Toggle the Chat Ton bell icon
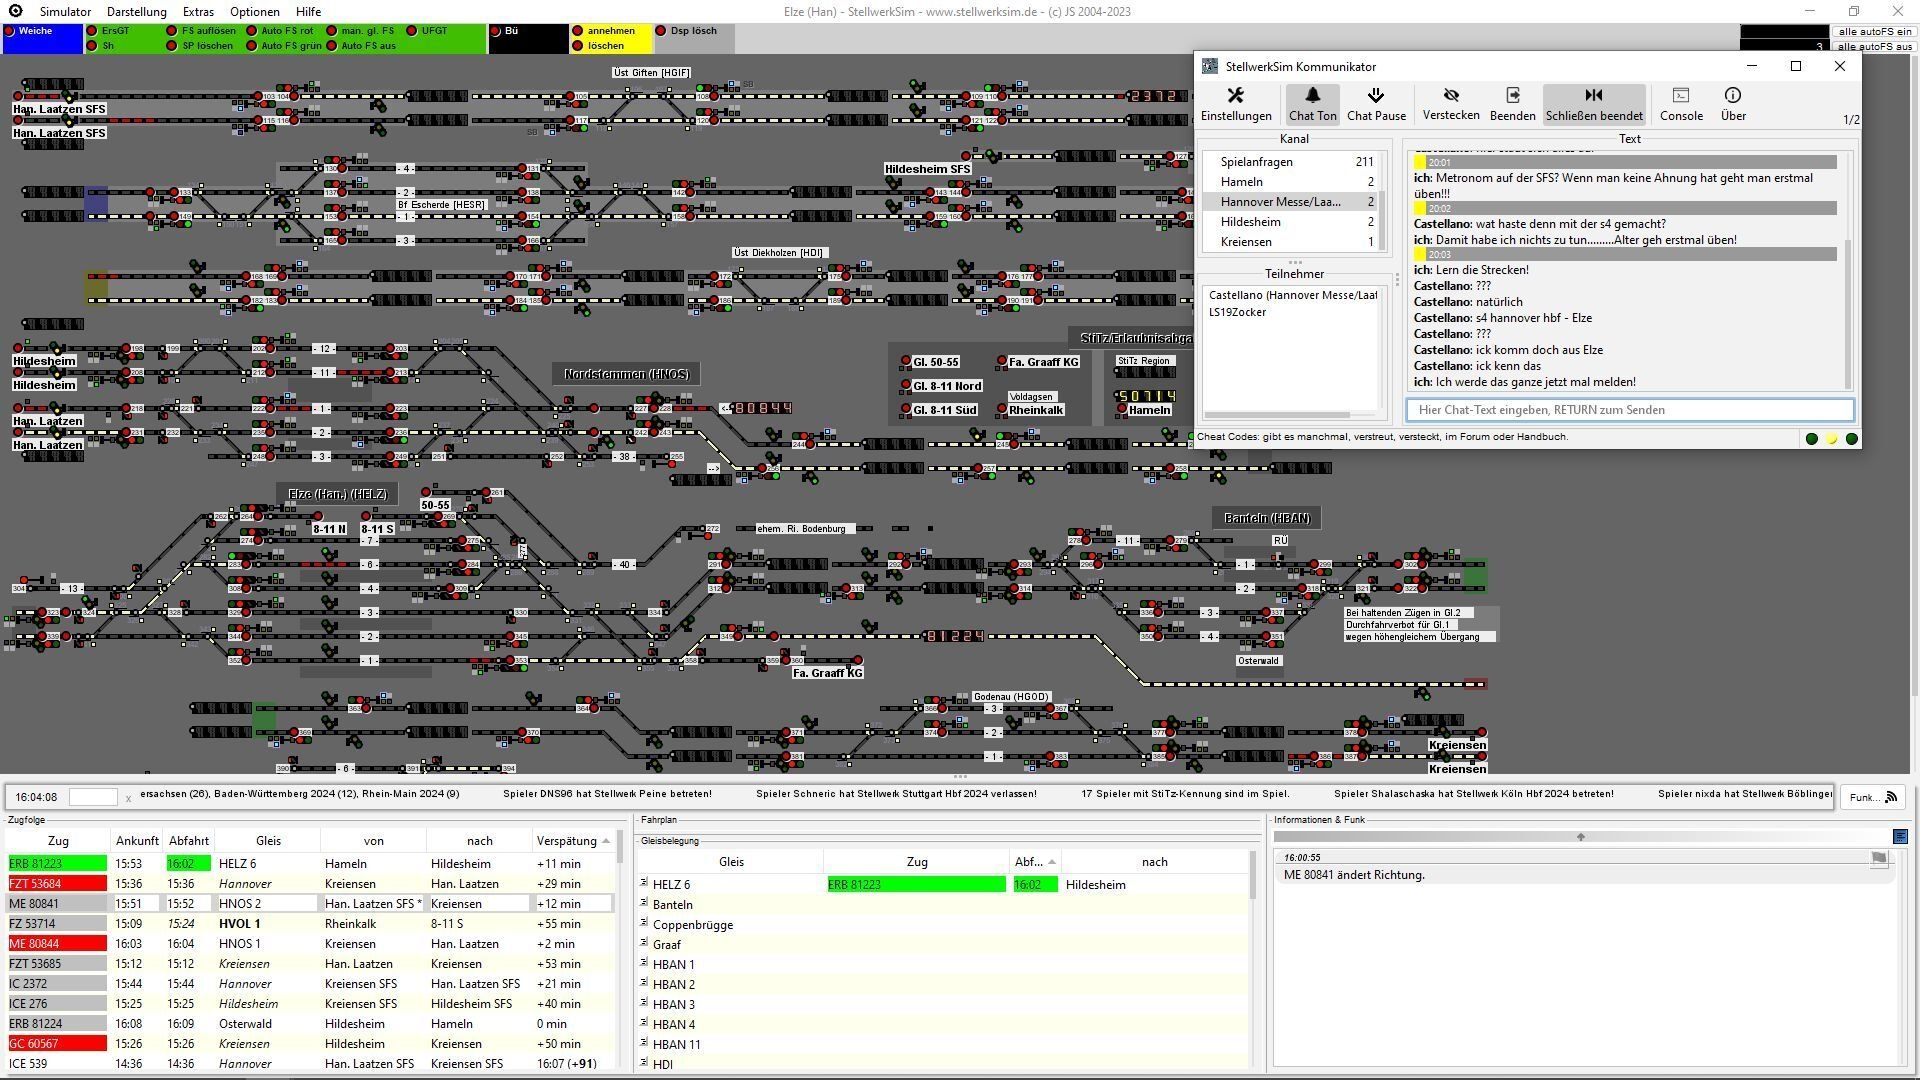 click(1312, 96)
